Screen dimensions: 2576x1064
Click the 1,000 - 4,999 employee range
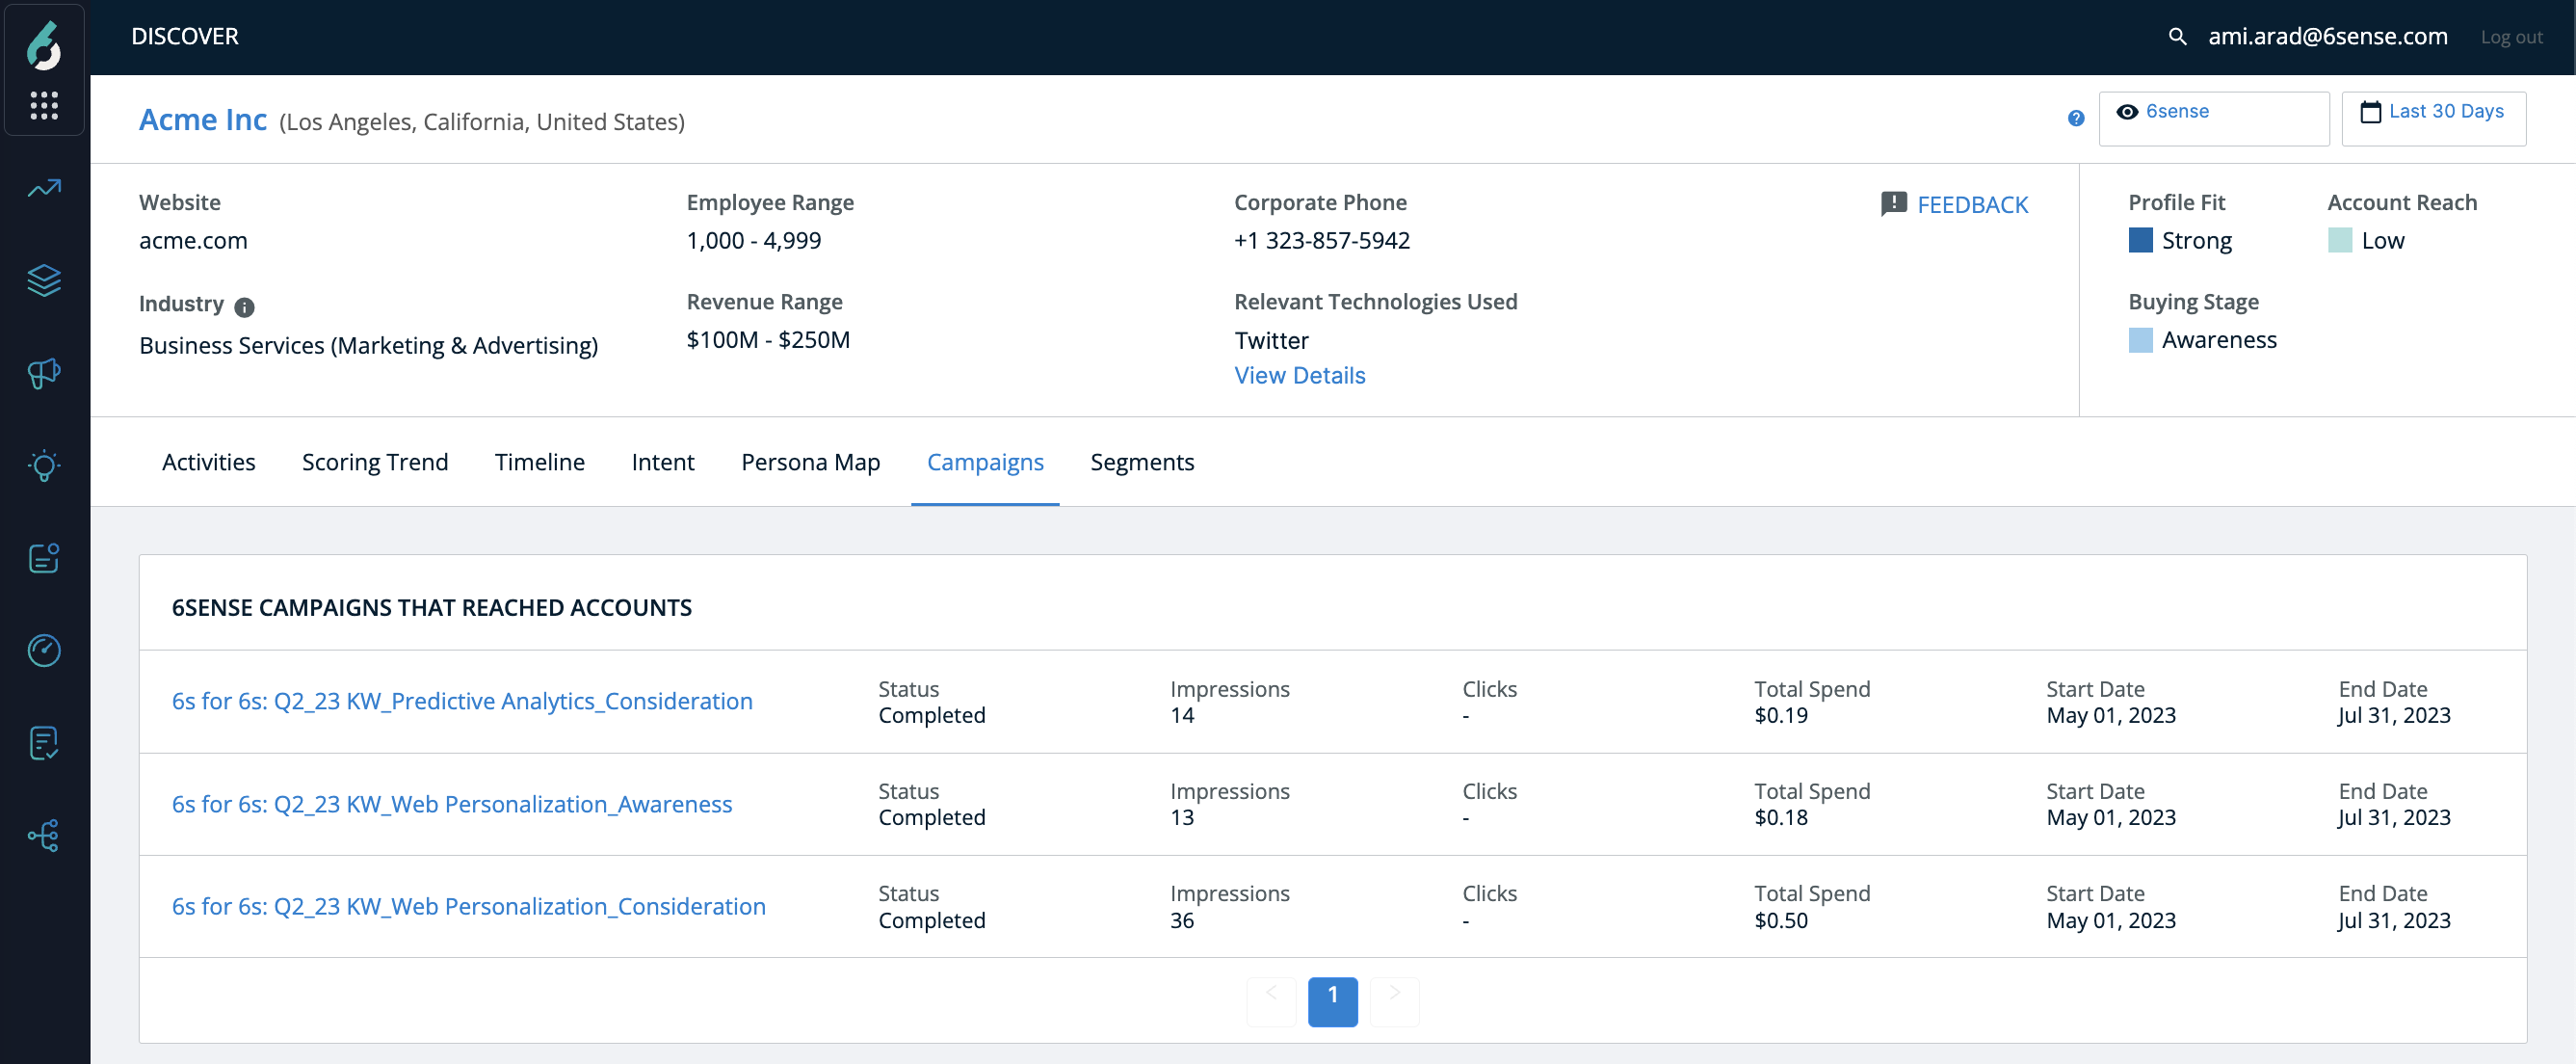pyautogui.click(x=754, y=240)
